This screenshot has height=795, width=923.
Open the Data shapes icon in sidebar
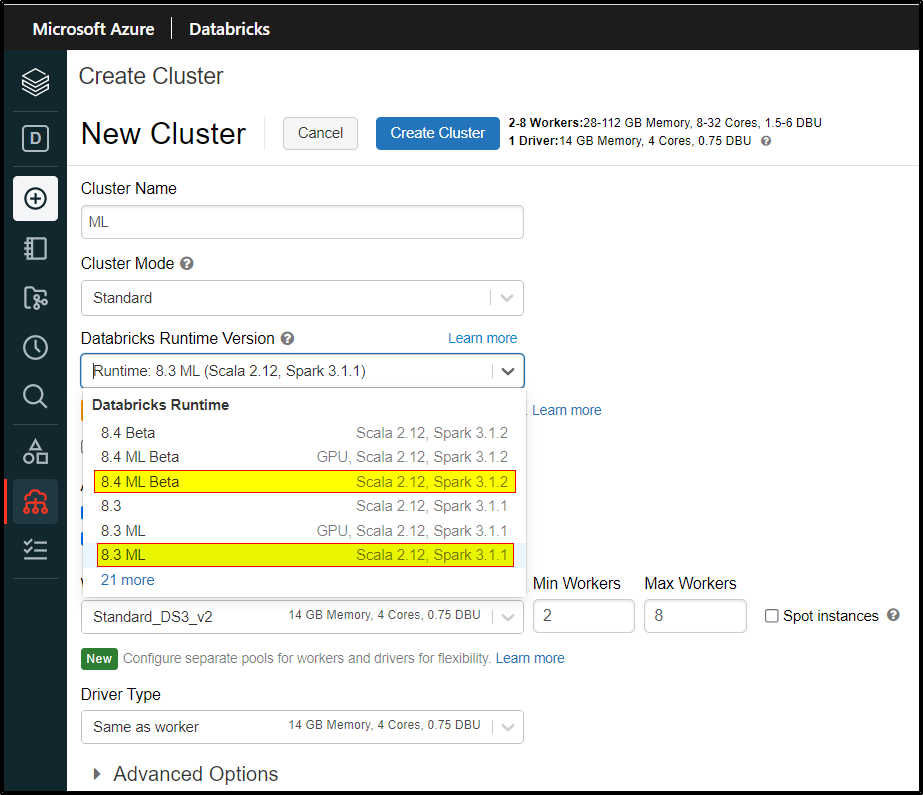point(35,452)
